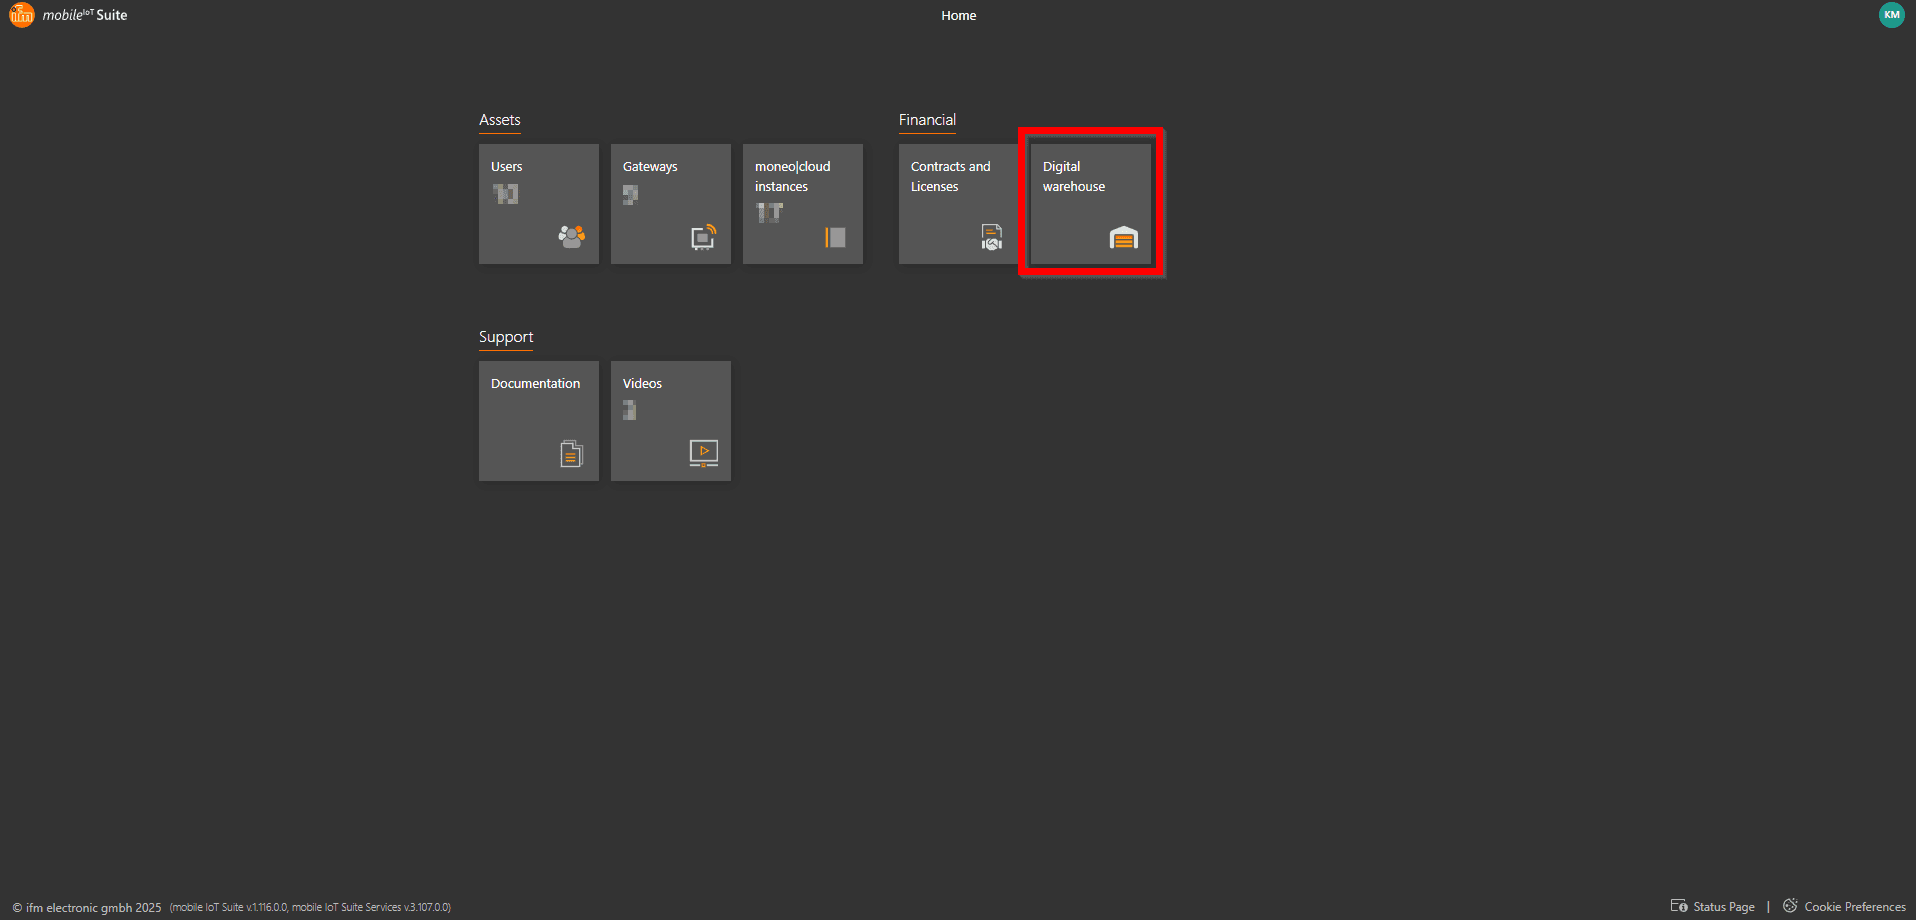Viewport: 1916px width, 920px height.
Task: Follow the Status Page link text
Action: pyautogui.click(x=1724, y=907)
